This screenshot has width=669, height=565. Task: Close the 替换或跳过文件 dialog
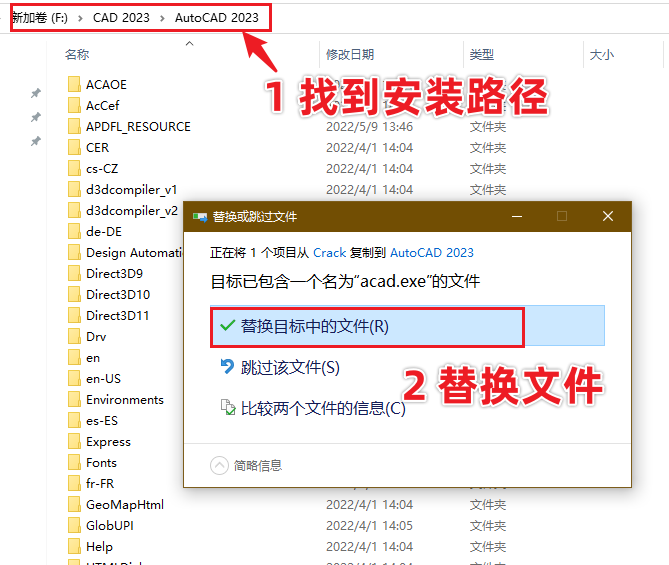click(x=608, y=216)
